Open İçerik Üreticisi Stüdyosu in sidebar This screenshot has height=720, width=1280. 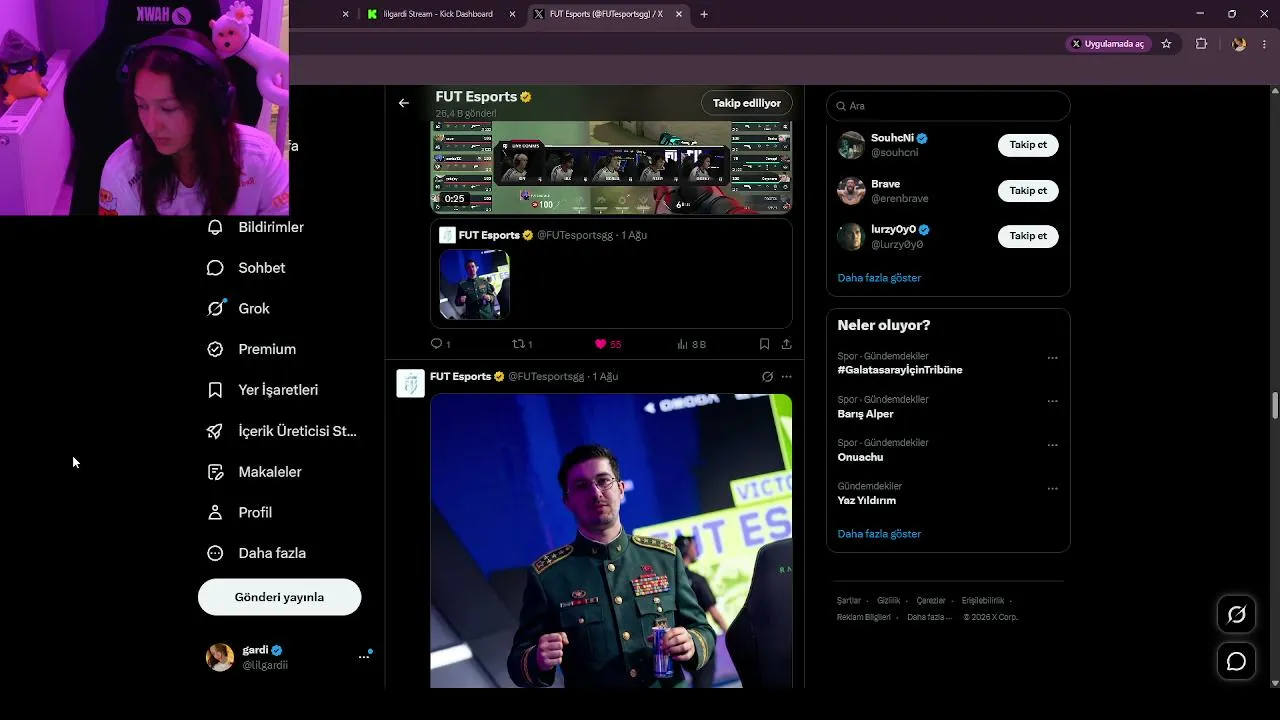(x=282, y=431)
